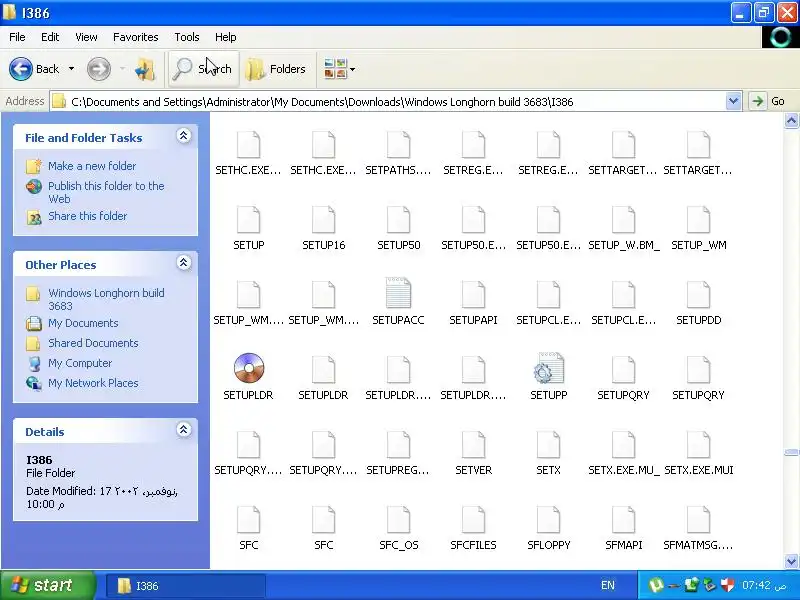
Task: Select the SFC_OS file
Action: [398, 526]
